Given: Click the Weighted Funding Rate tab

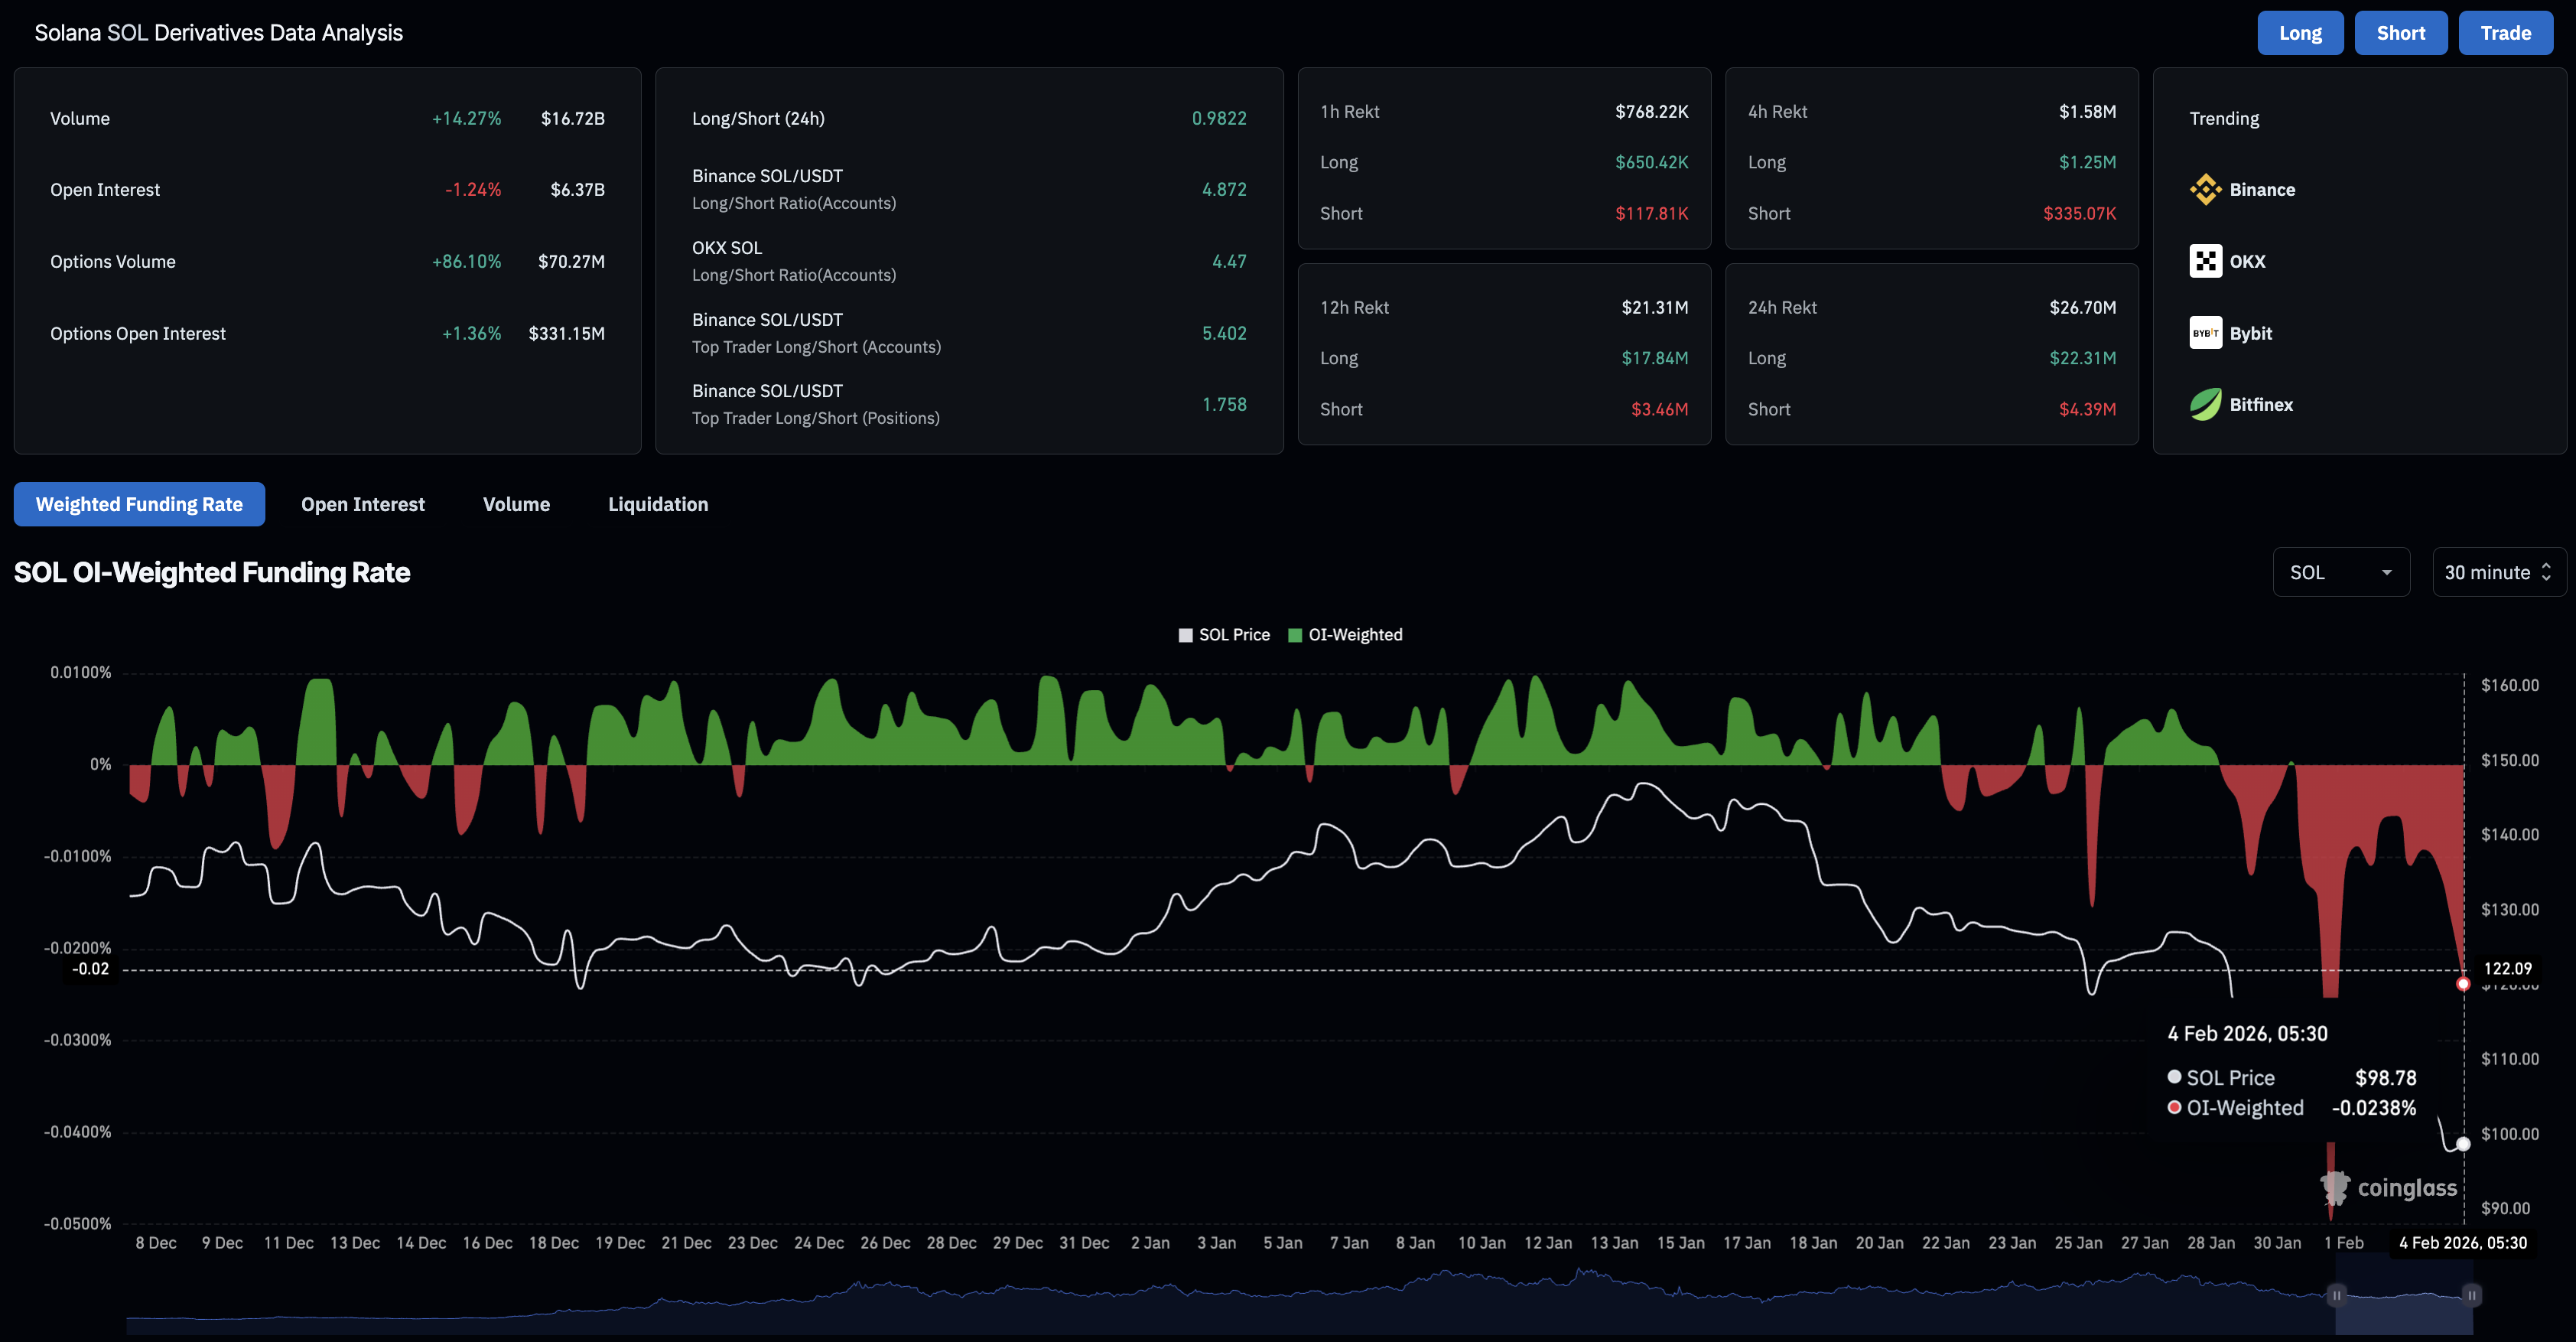Looking at the screenshot, I should 139,505.
